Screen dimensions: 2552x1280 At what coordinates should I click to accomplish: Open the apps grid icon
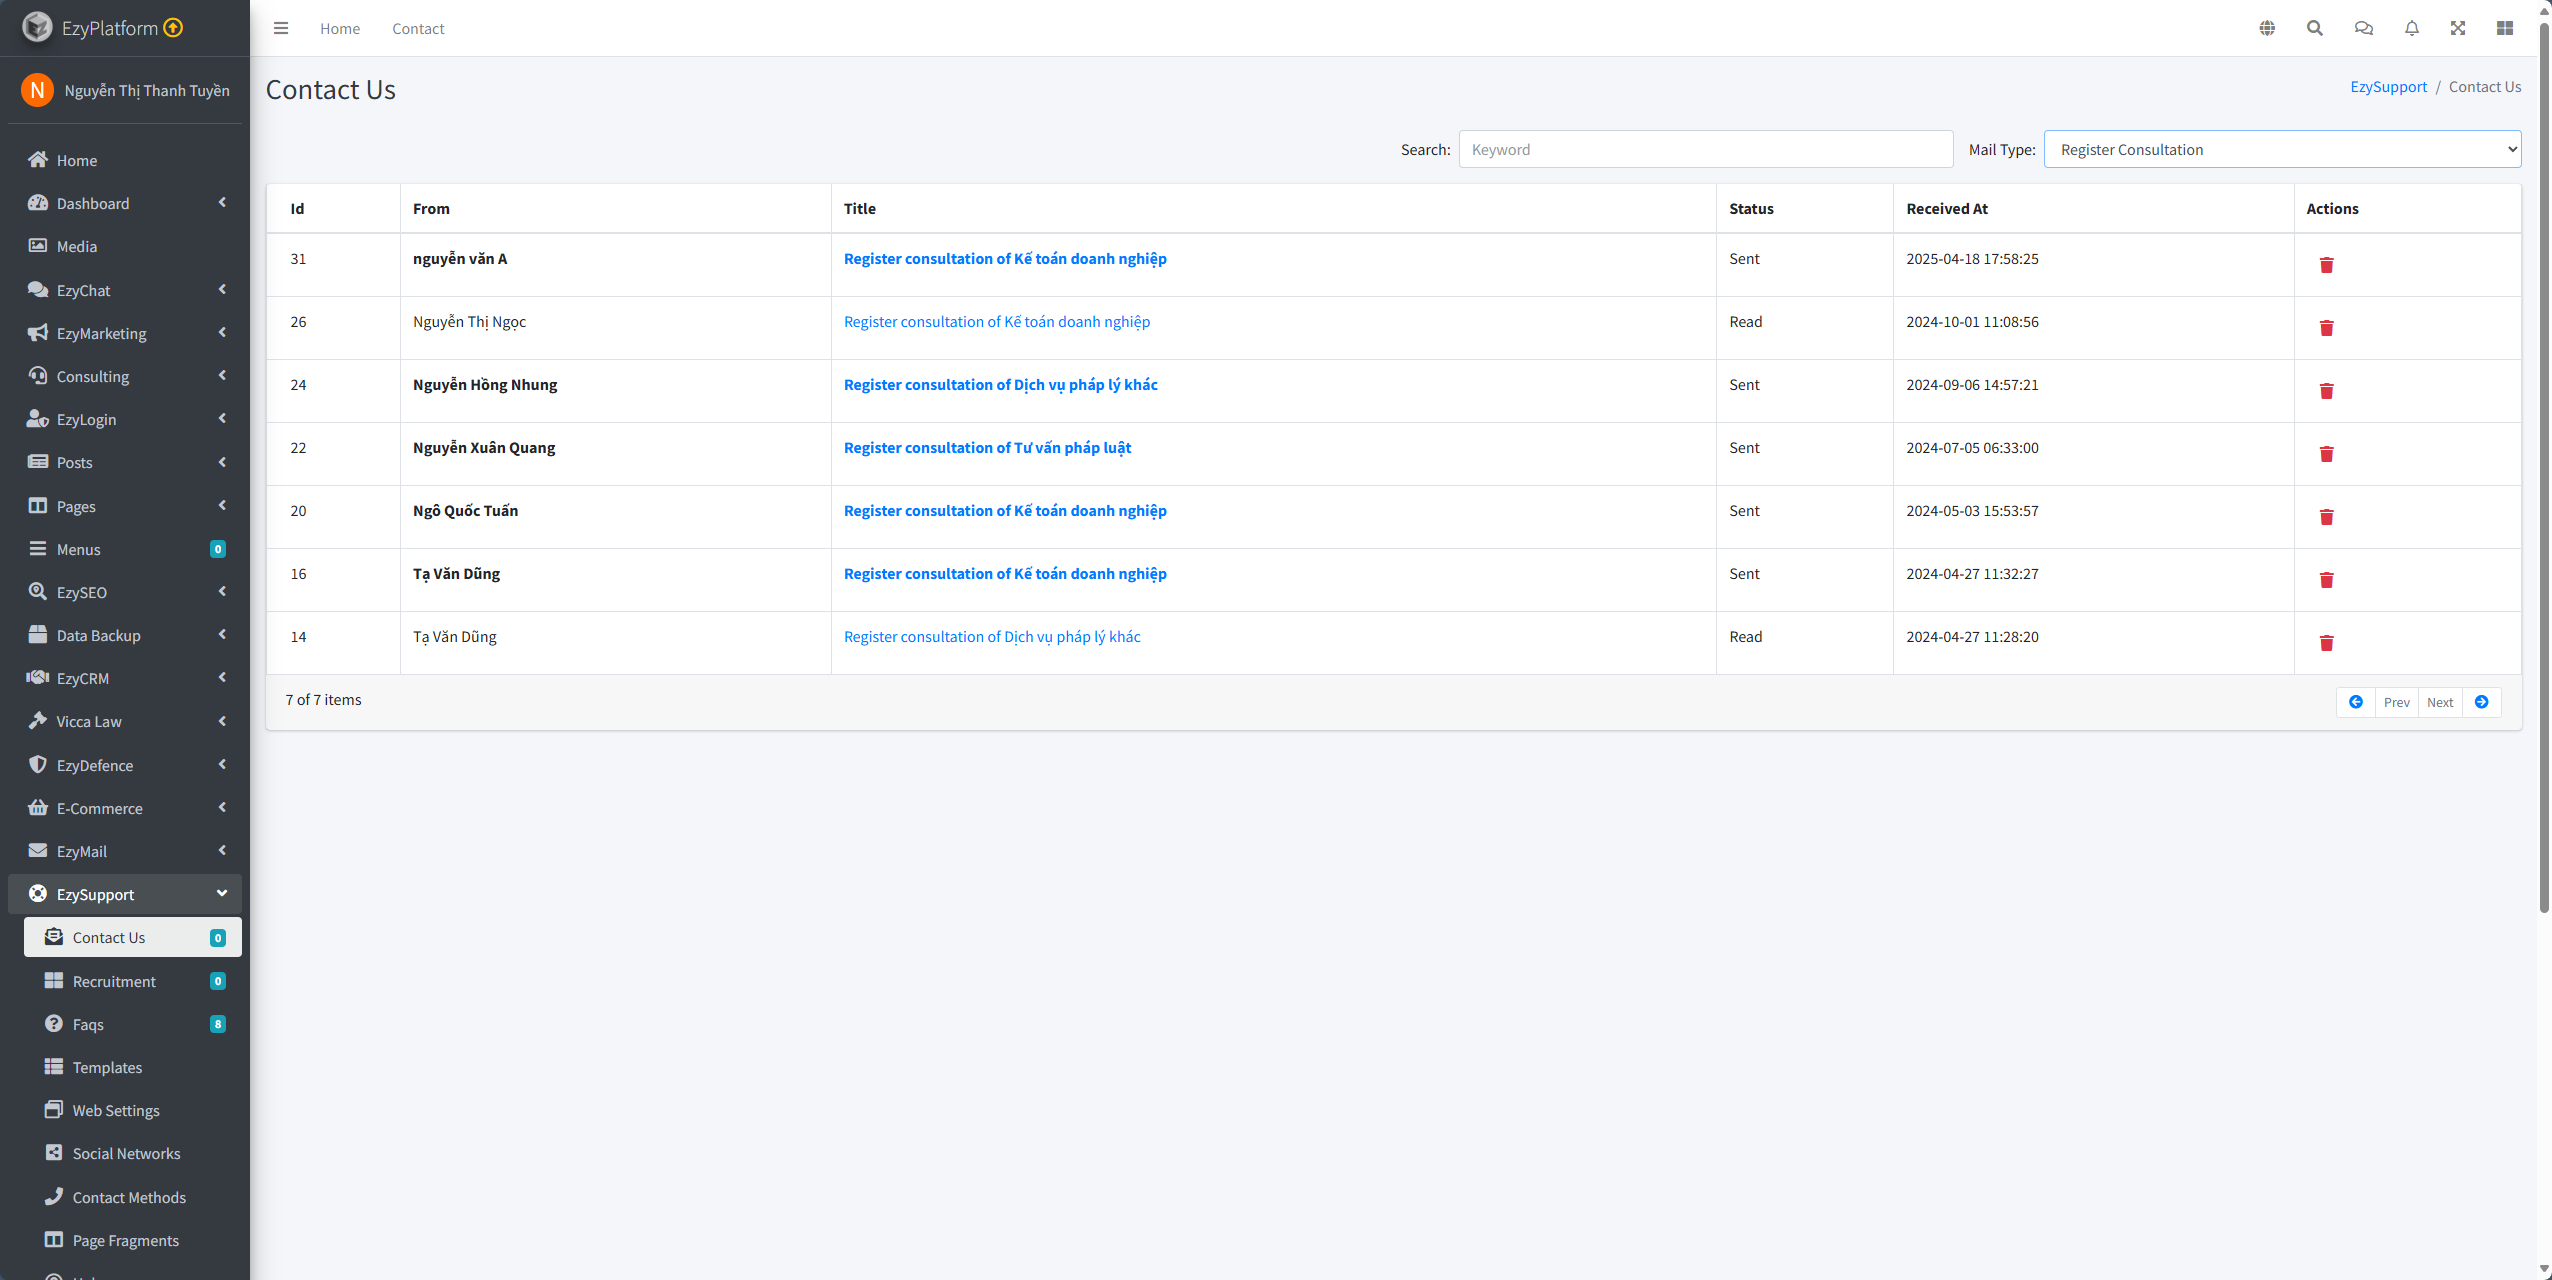click(x=2505, y=28)
